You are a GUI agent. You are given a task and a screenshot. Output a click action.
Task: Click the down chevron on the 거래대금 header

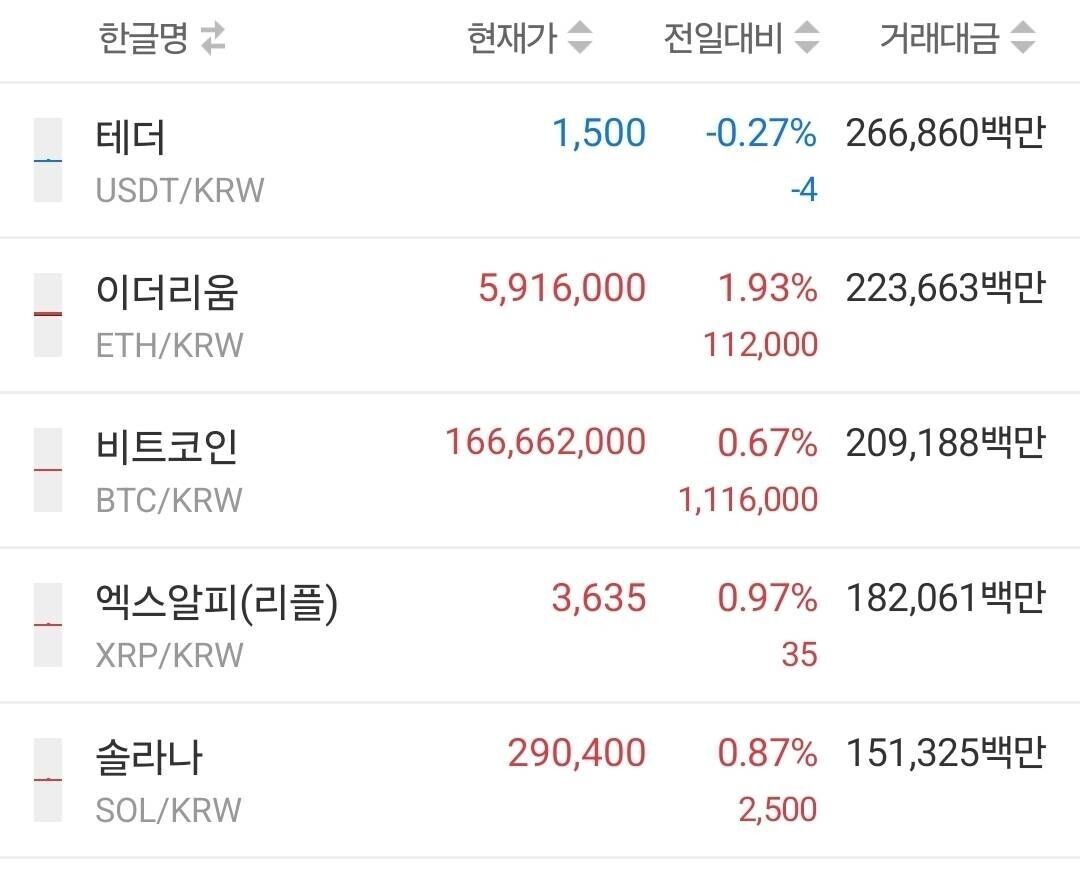pyautogui.click(x=1022, y=46)
